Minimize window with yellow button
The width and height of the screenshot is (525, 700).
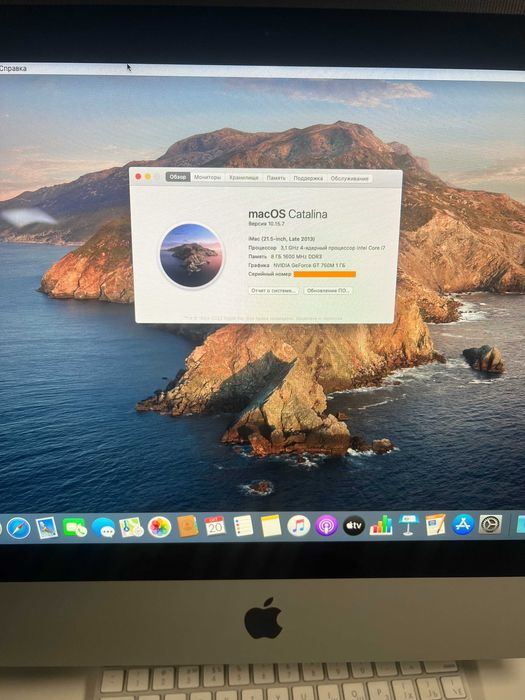click(x=148, y=177)
